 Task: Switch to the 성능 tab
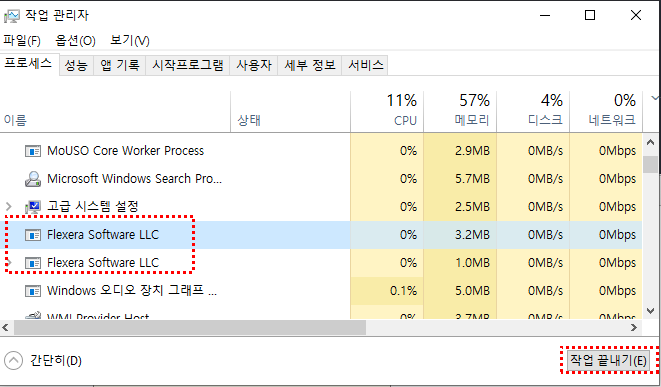76,65
